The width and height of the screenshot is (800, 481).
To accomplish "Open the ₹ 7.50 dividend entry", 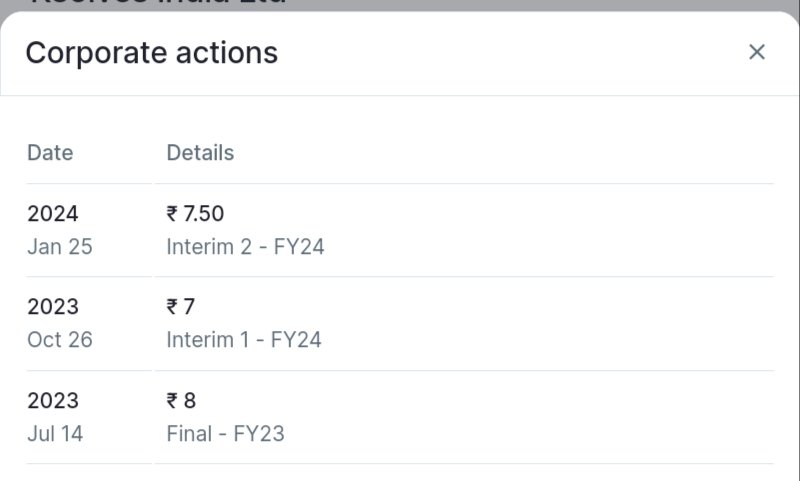I will coord(195,213).
